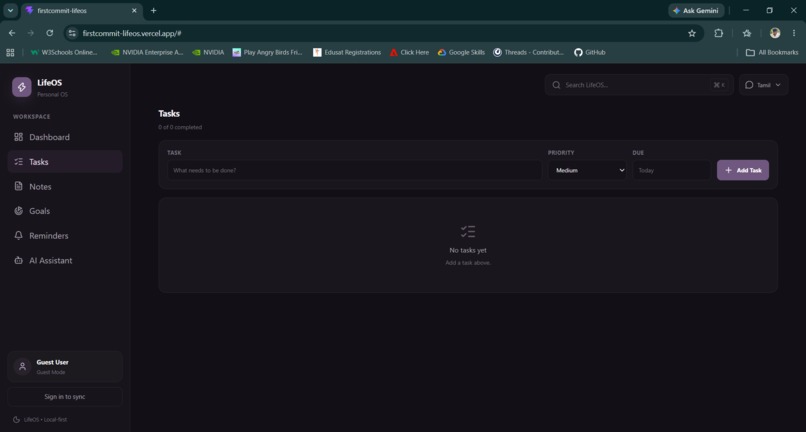806x432 pixels.
Task: Click the checklist icon above No tasks yet
Action: tap(468, 231)
